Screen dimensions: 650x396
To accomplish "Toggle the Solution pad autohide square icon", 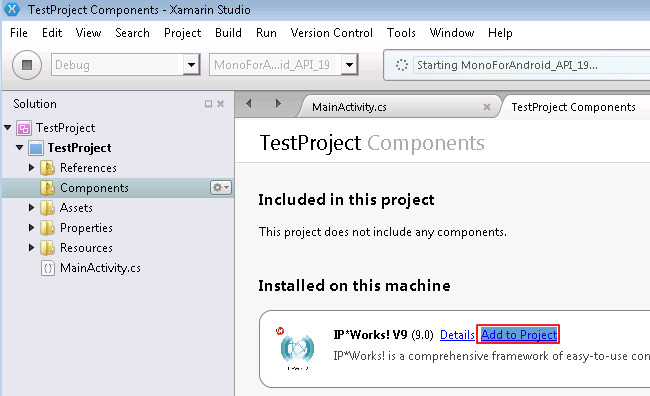I will point(209,104).
